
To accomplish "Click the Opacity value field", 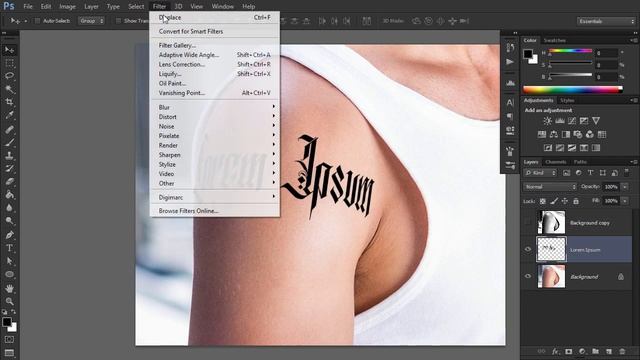I will click(x=611, y=187).
